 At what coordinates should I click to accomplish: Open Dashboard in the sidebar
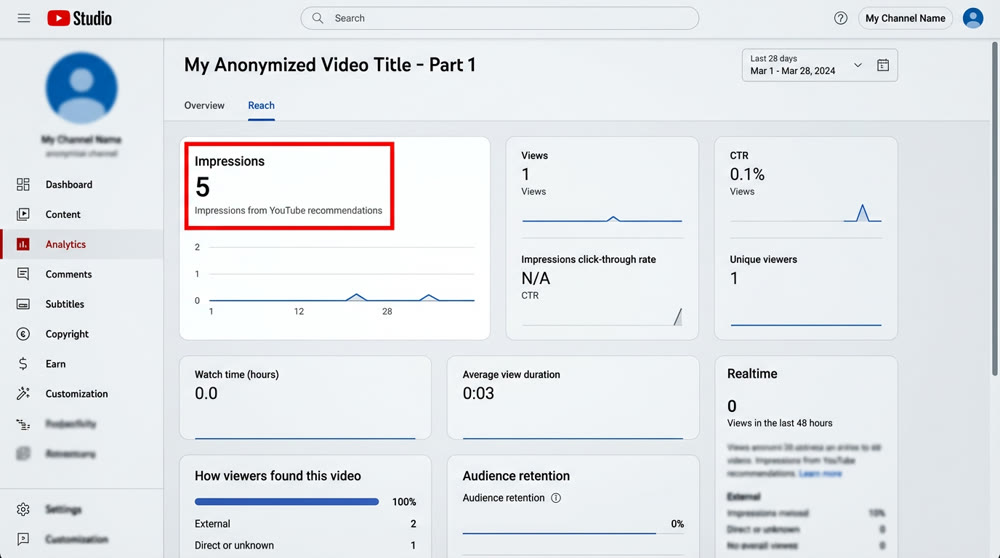69,184
